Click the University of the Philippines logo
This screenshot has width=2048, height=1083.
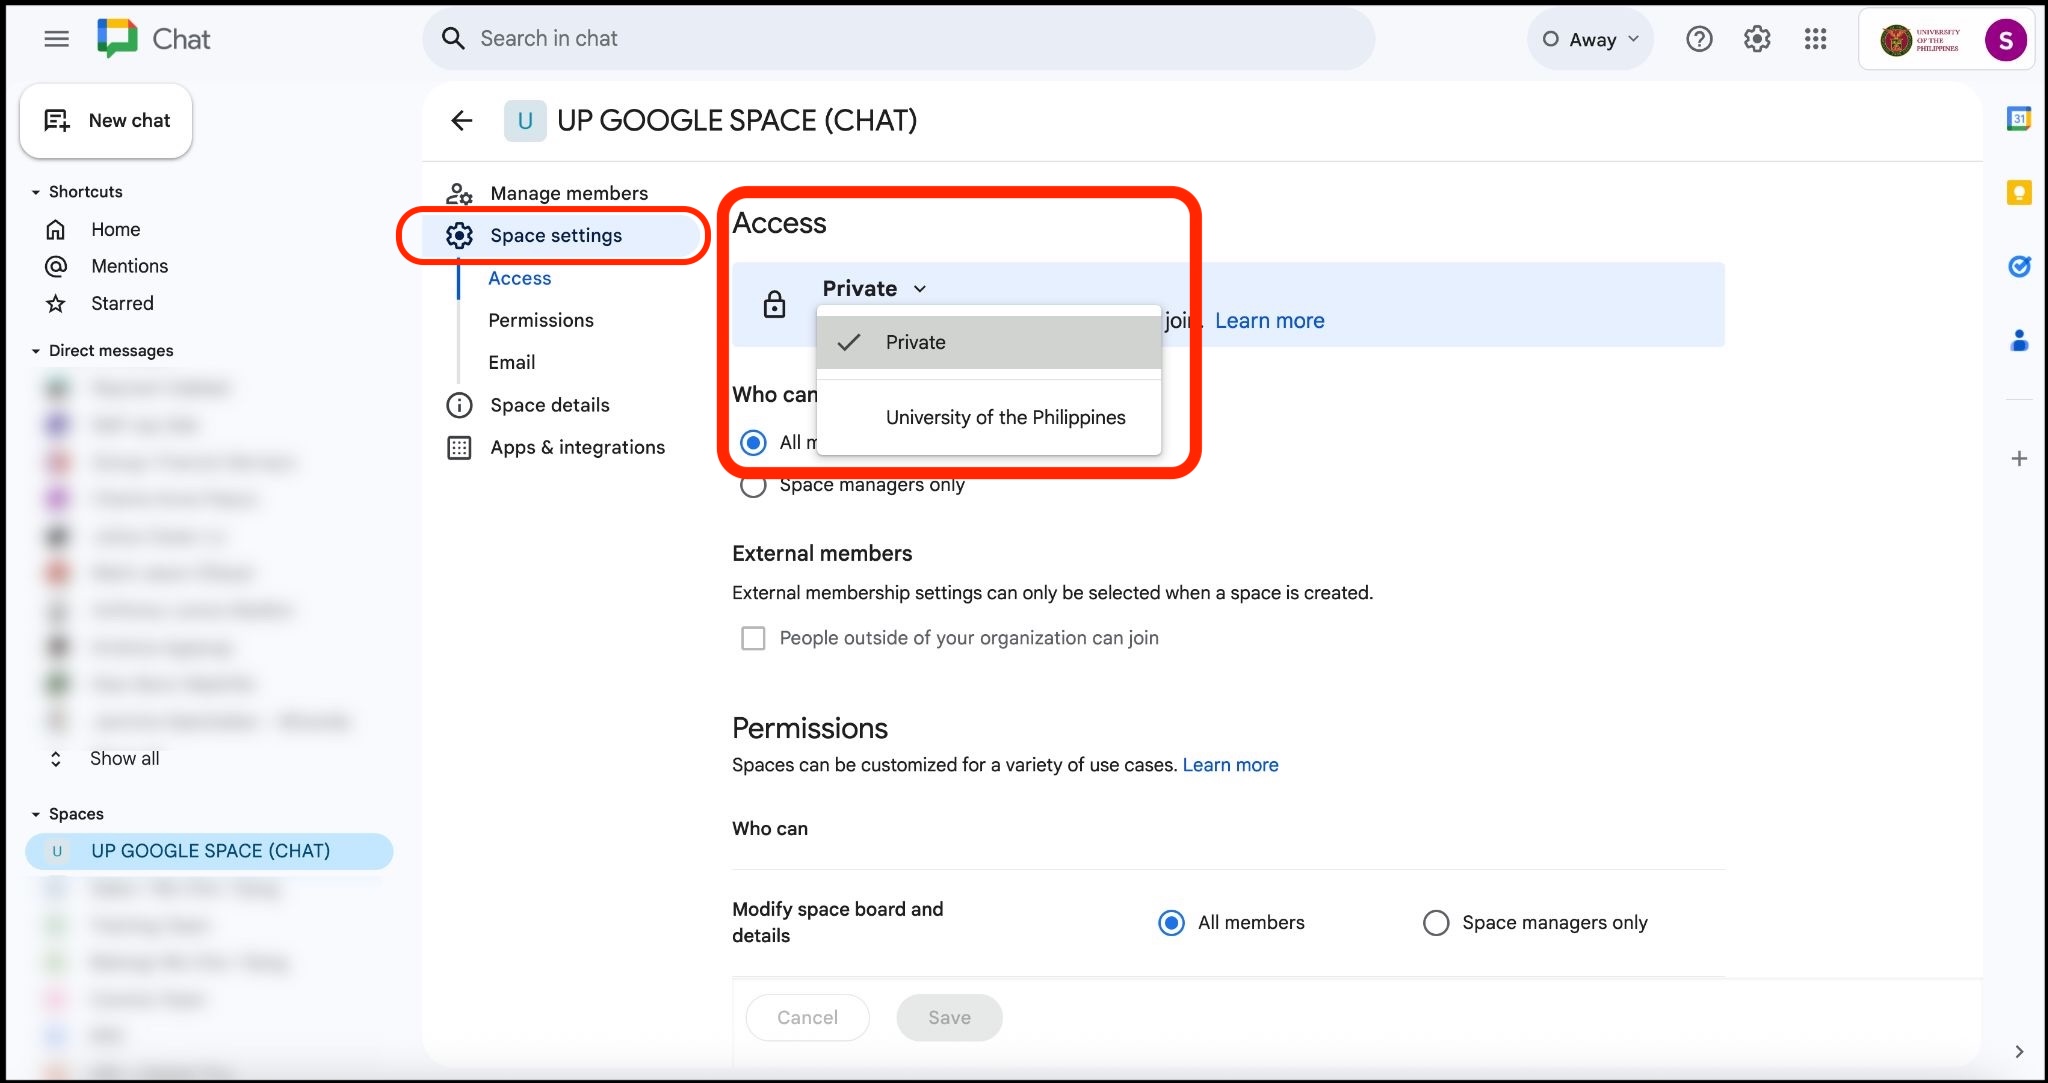pos(1920,40)
